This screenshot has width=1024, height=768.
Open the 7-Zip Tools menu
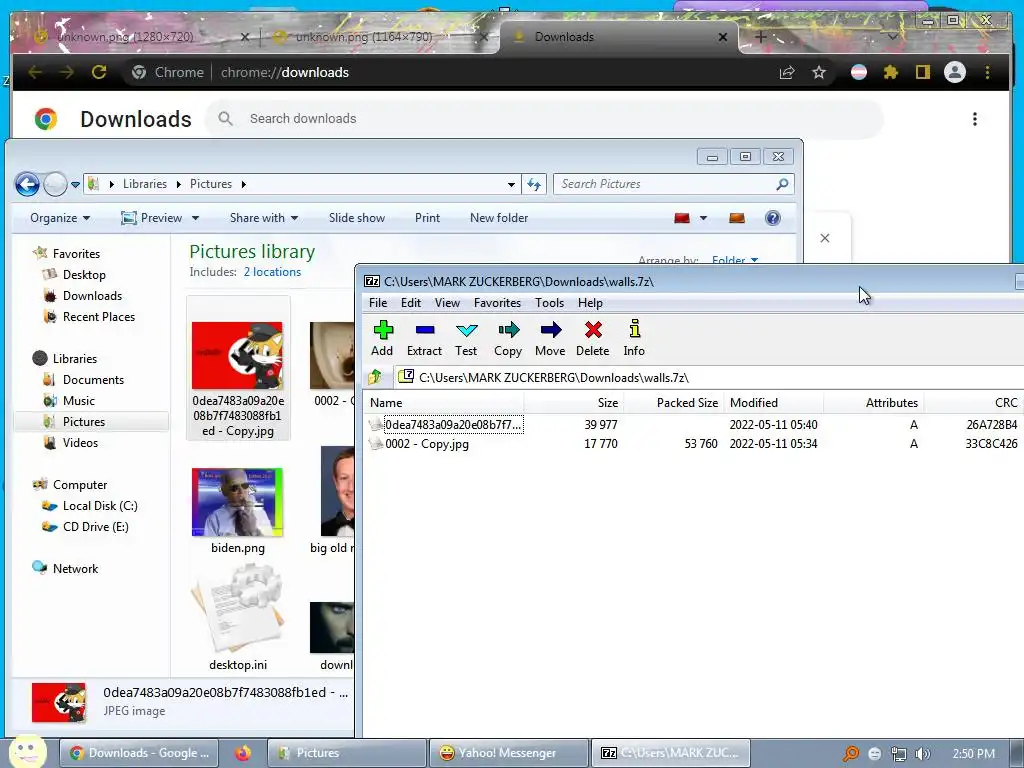point(549,303)
